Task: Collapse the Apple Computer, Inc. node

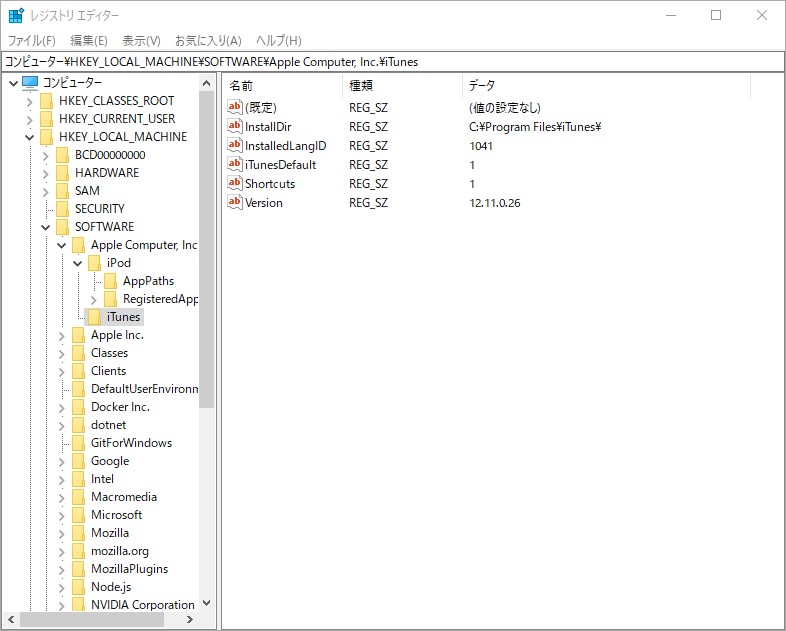Action: tap(62, 246)
